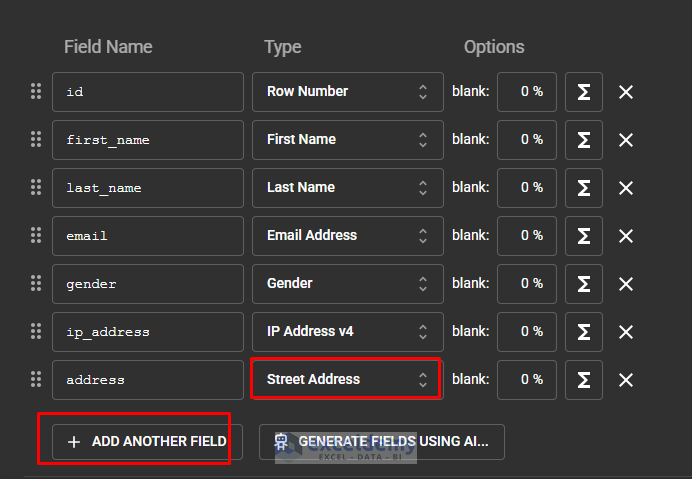The height and width of the screenshot is (479, 692).
Task: Open the Row Number type dropdown
Action: tap(347, 92)
